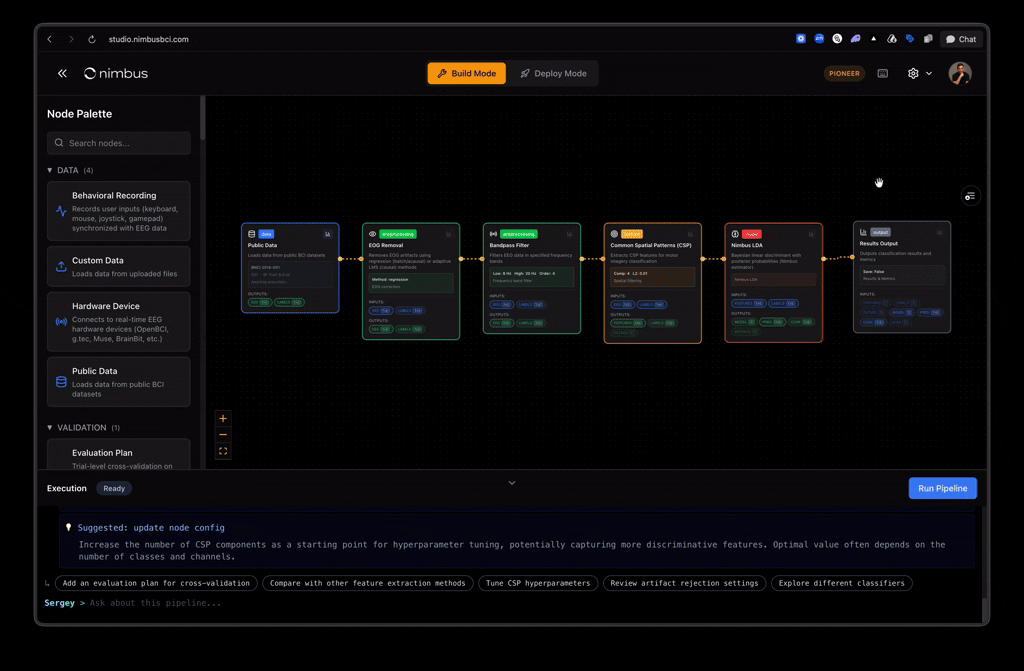Select Evaluation Plan palette node

(x=119, y=454)
